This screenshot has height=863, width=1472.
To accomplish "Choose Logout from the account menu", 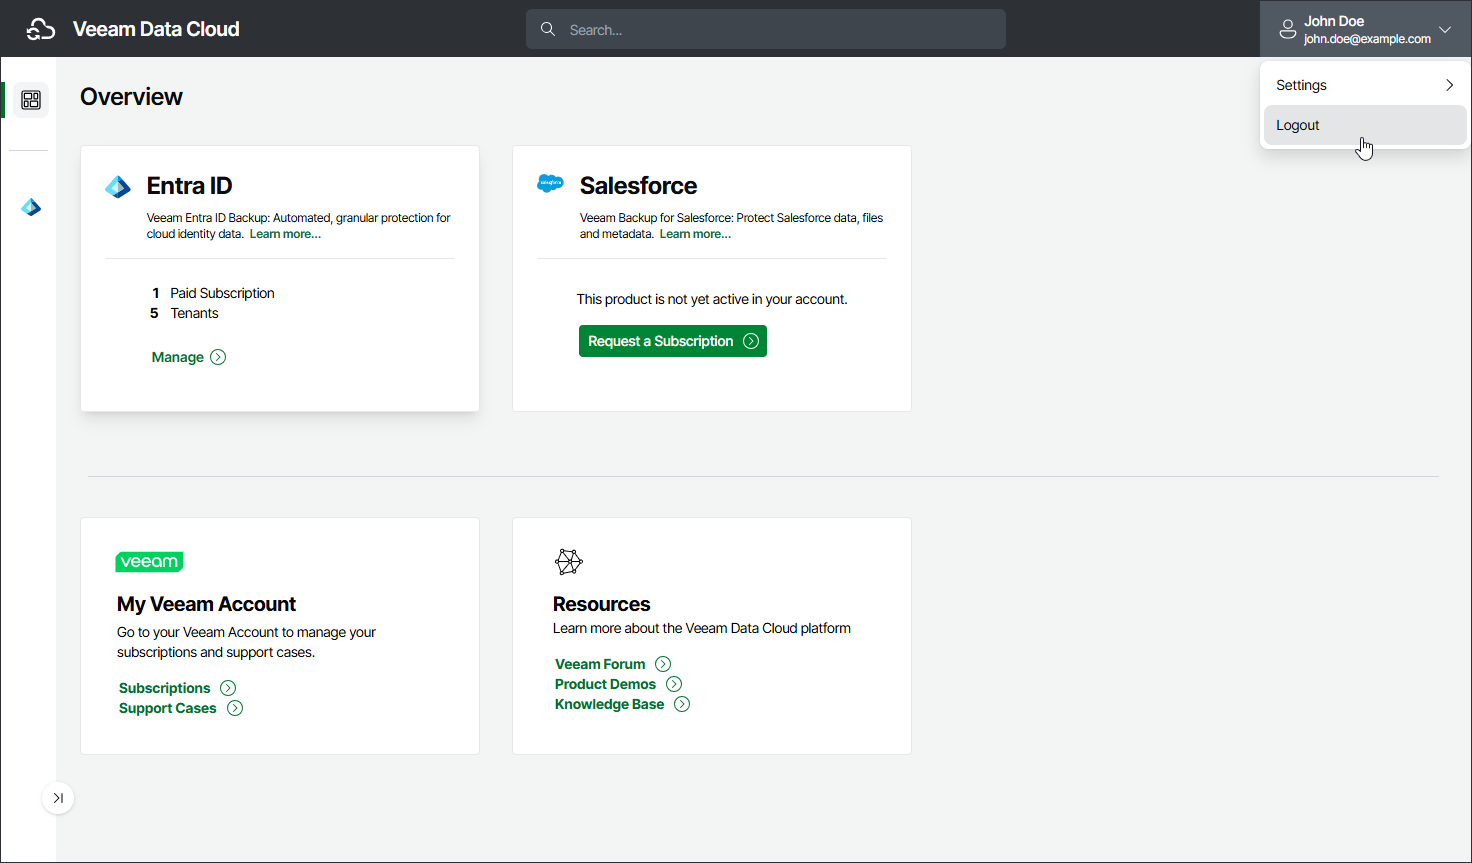I will point(1365,125).
